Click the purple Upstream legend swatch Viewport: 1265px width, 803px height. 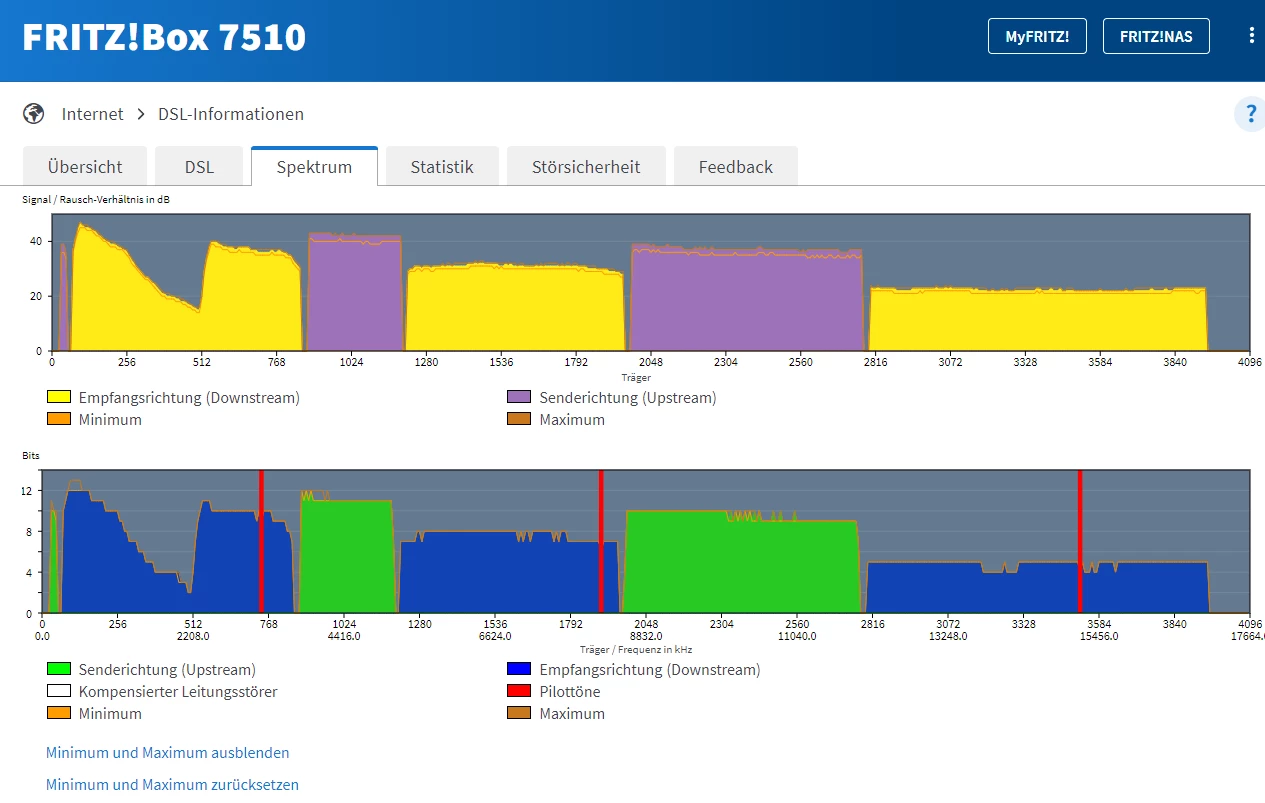click(519, 398)
